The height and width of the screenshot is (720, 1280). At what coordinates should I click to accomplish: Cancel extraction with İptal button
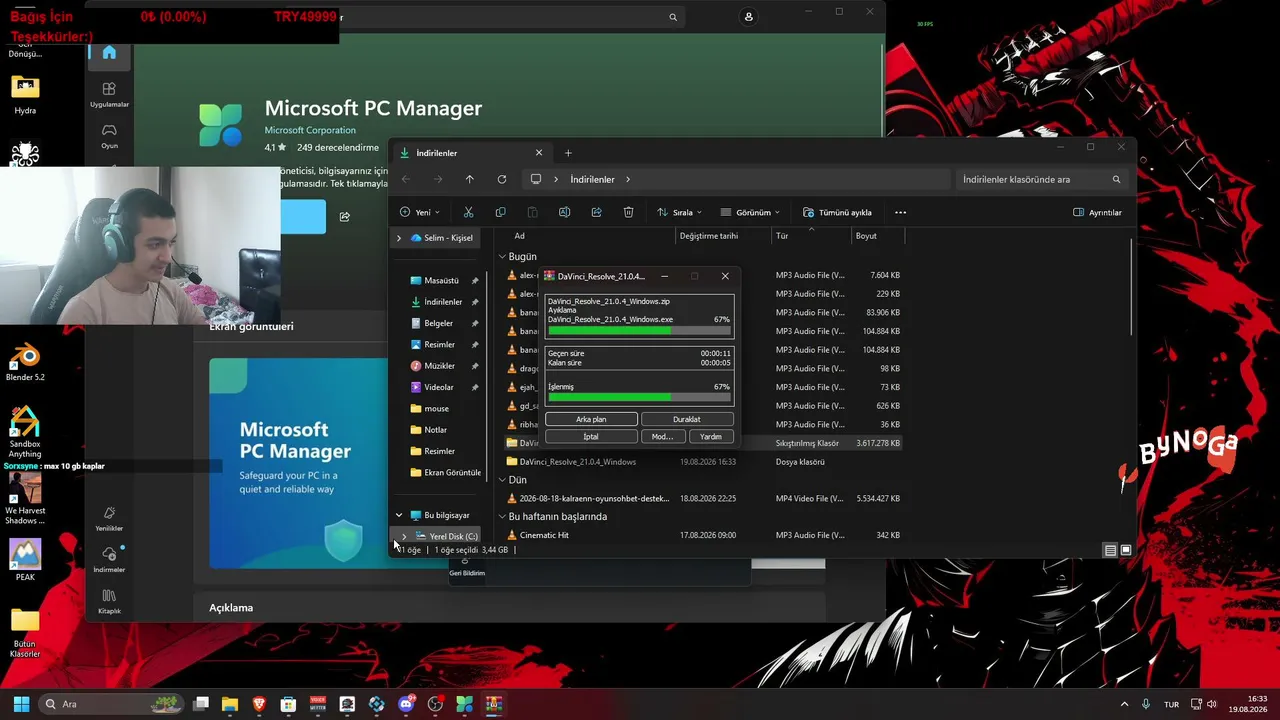[x=591, y=436]
